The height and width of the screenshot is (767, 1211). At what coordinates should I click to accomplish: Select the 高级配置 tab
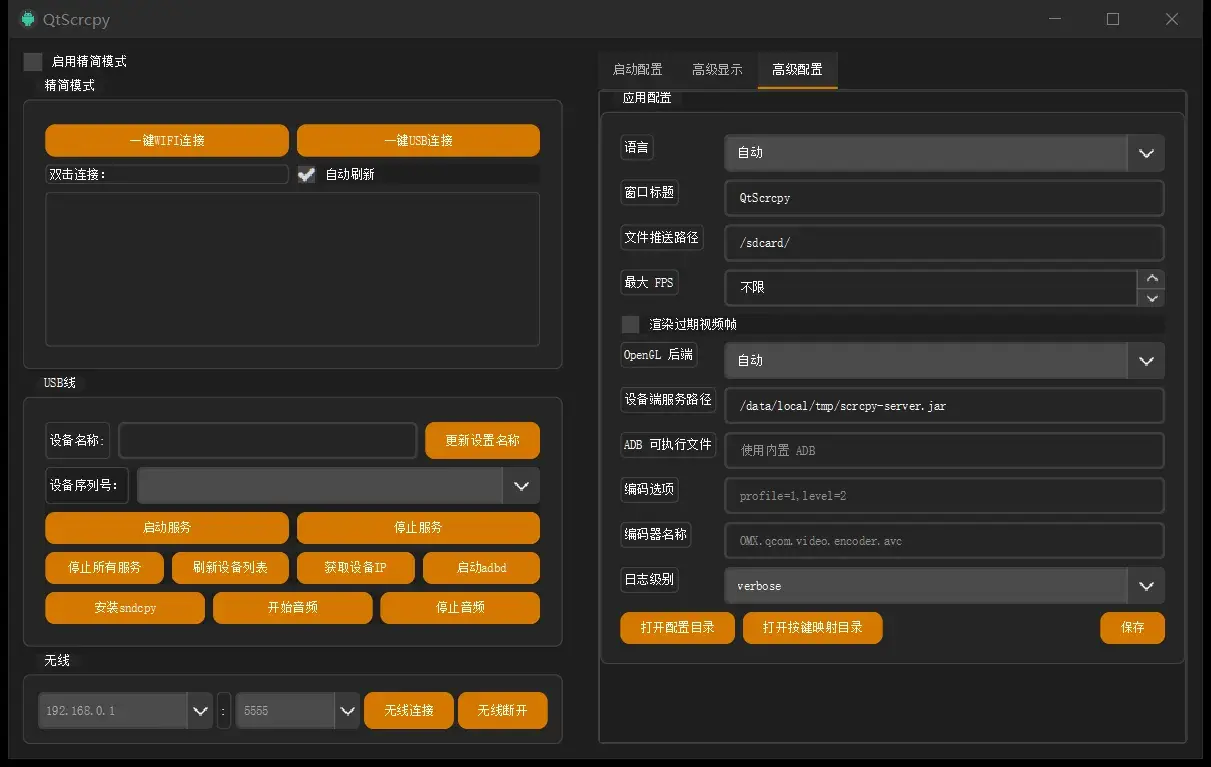[x=797, y=70]
